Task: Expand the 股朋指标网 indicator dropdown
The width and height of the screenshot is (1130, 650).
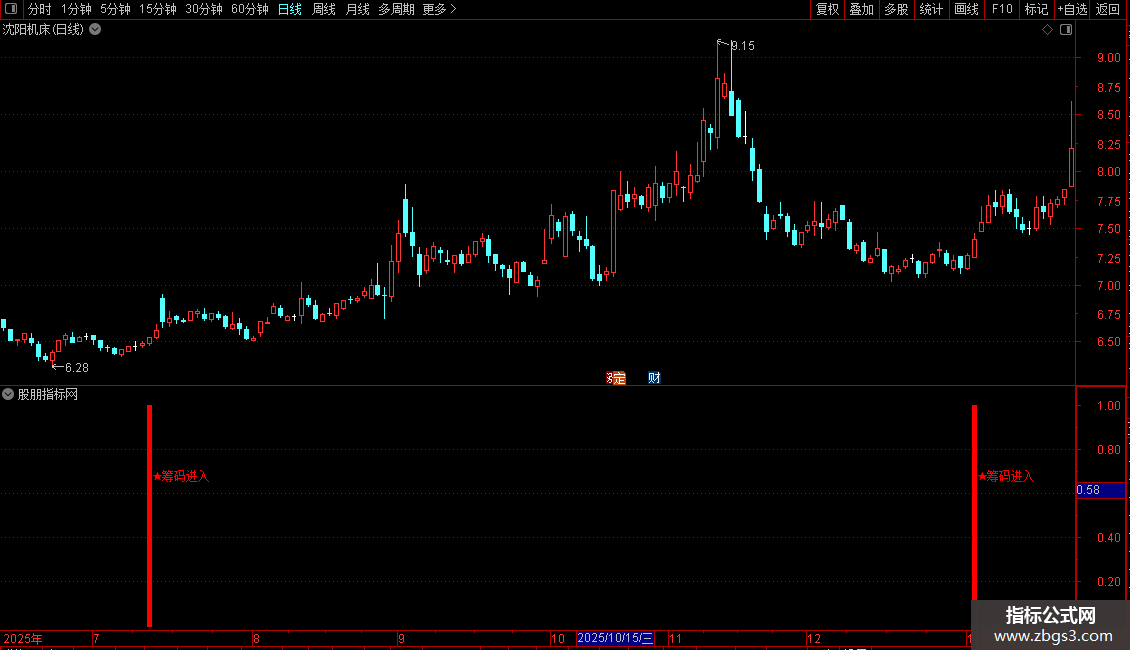Action: pyautogui.click(x=8, y=394)
